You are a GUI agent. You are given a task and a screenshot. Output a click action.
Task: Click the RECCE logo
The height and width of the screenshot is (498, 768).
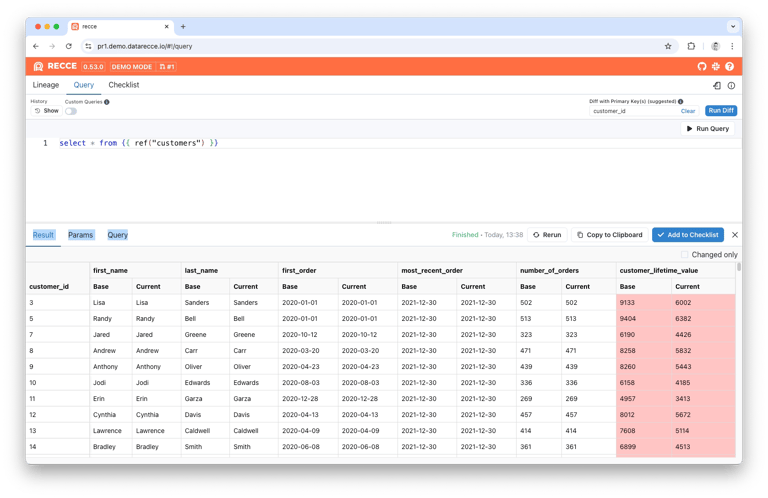coord(55,66)
